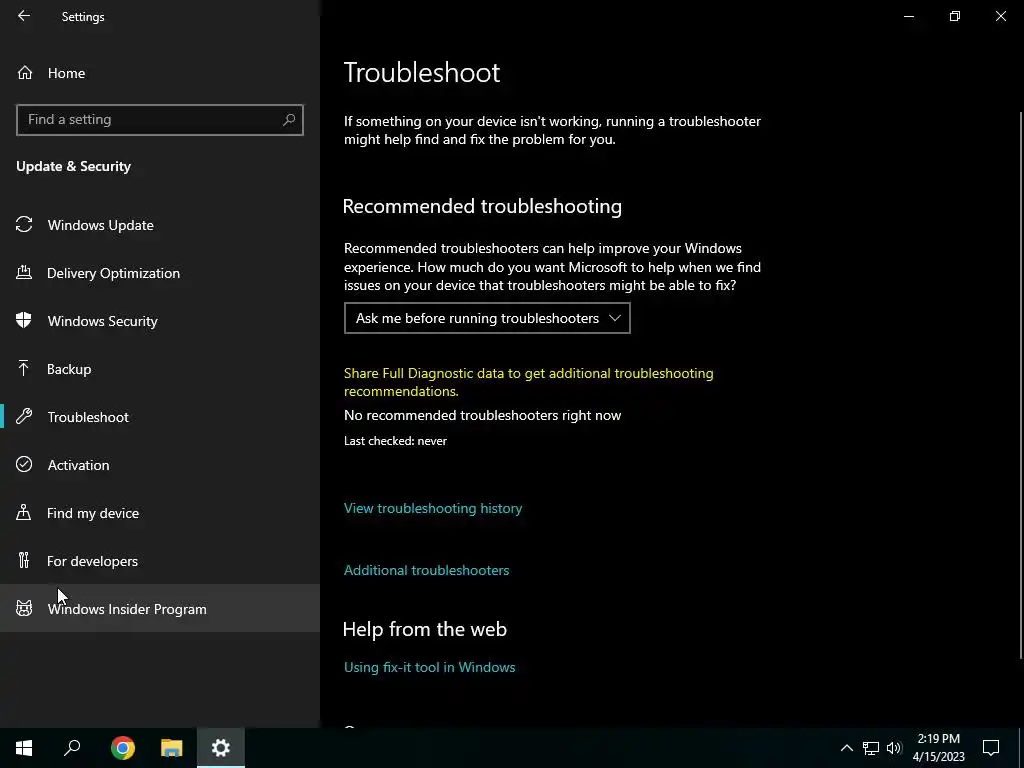Click the Update & Security section title
Viewport: 1024px width, 768px height.
coord(74,166)
